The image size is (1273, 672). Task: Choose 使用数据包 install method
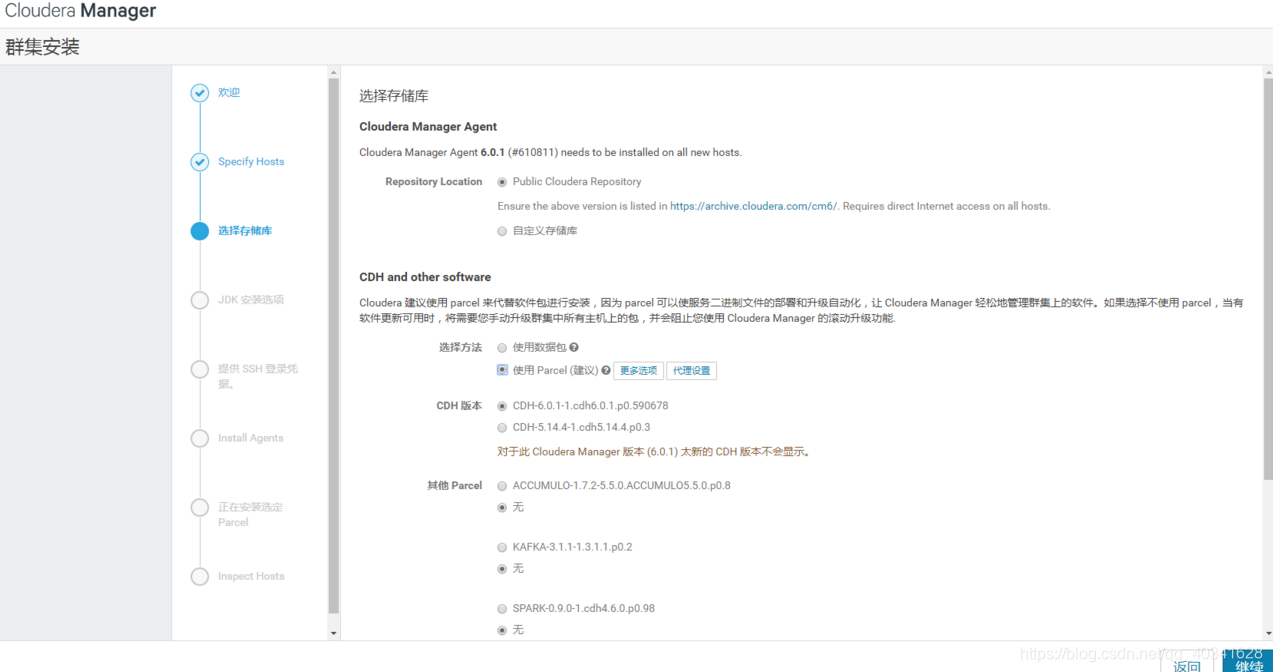pos(502,348)
